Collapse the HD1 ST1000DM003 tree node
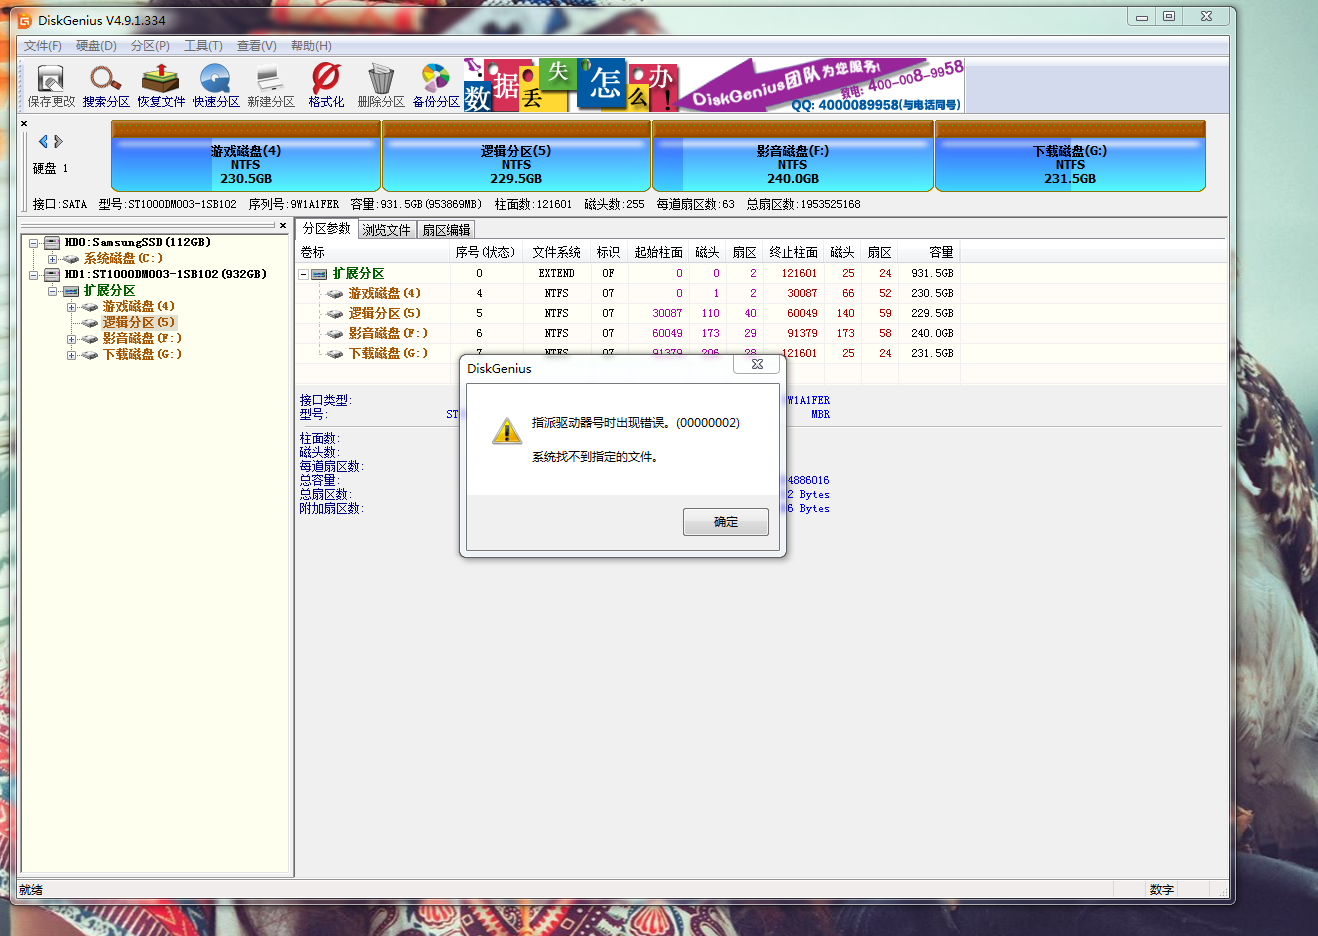The width and height of the screenshot is (1318, 936). click(33, 275)
